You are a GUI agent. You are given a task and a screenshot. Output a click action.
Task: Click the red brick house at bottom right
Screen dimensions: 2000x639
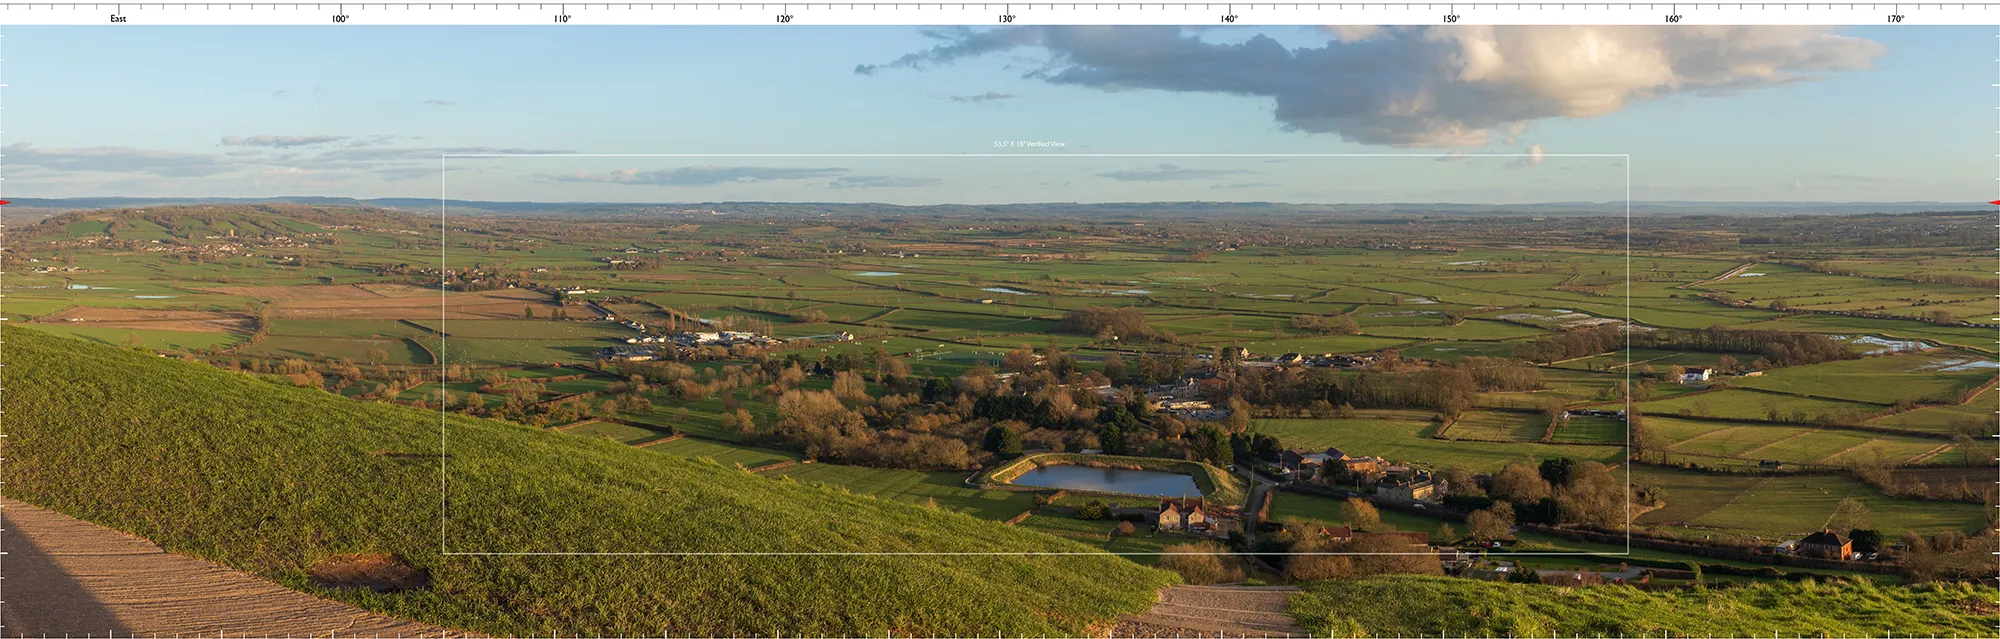[1825, 544]
